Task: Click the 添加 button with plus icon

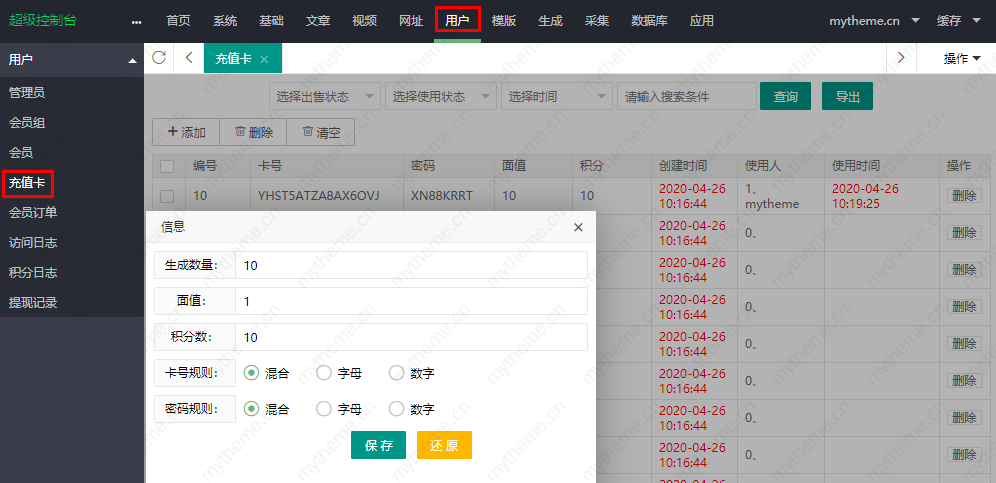Action: coord(186,132)
